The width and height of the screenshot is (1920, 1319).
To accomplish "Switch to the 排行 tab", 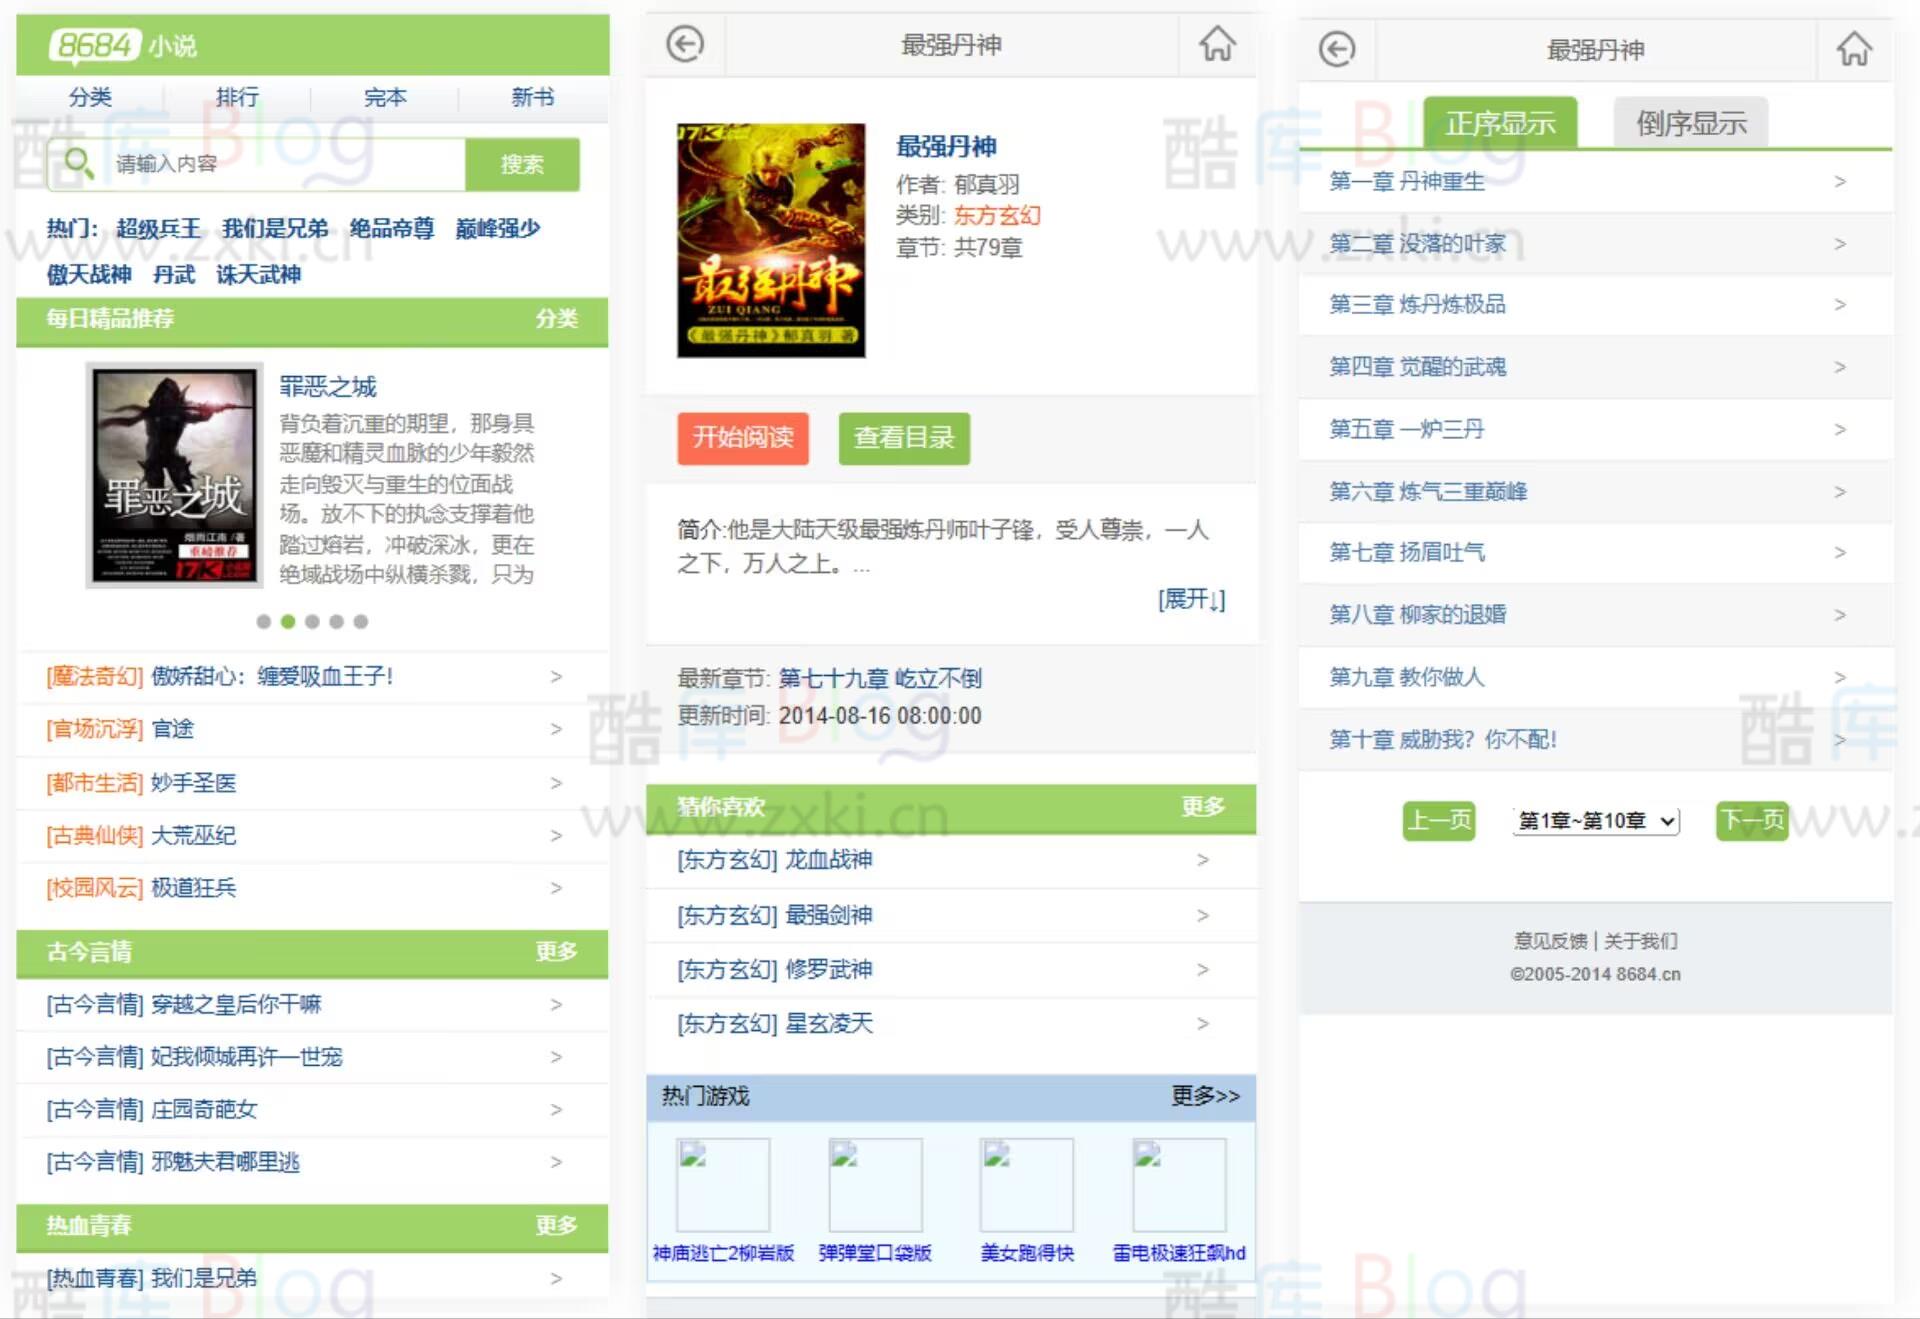I will [x=238, y=96].
